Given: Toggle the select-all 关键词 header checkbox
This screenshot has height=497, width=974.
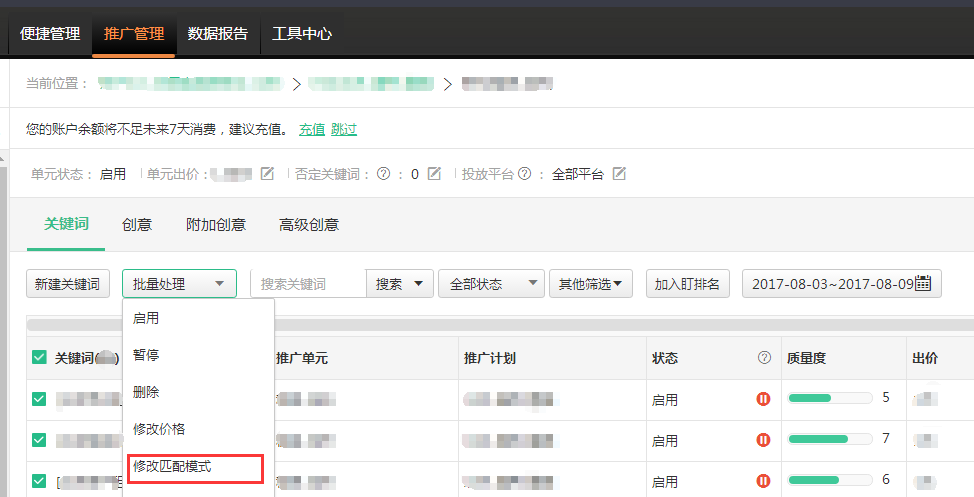Looking at the screenshot, I should tap(39, 357).
